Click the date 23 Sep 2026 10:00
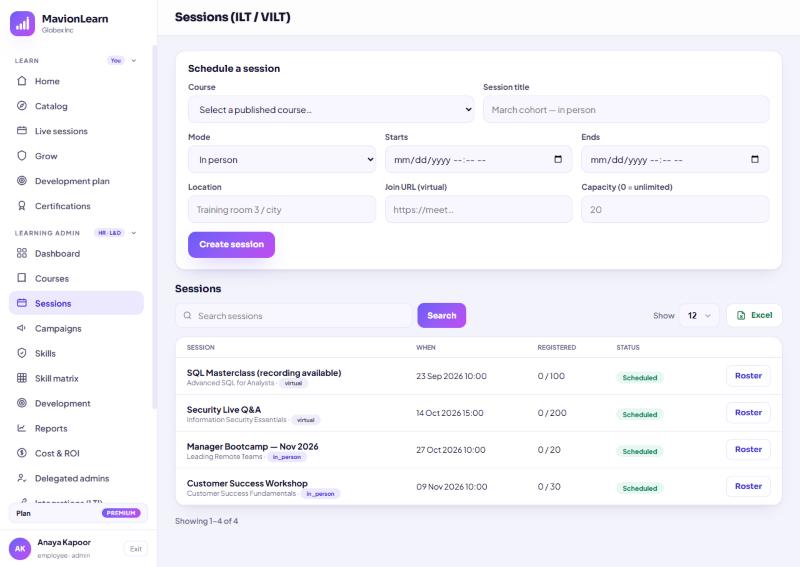This screenshot has height=567, width=800. click(451, 376)
